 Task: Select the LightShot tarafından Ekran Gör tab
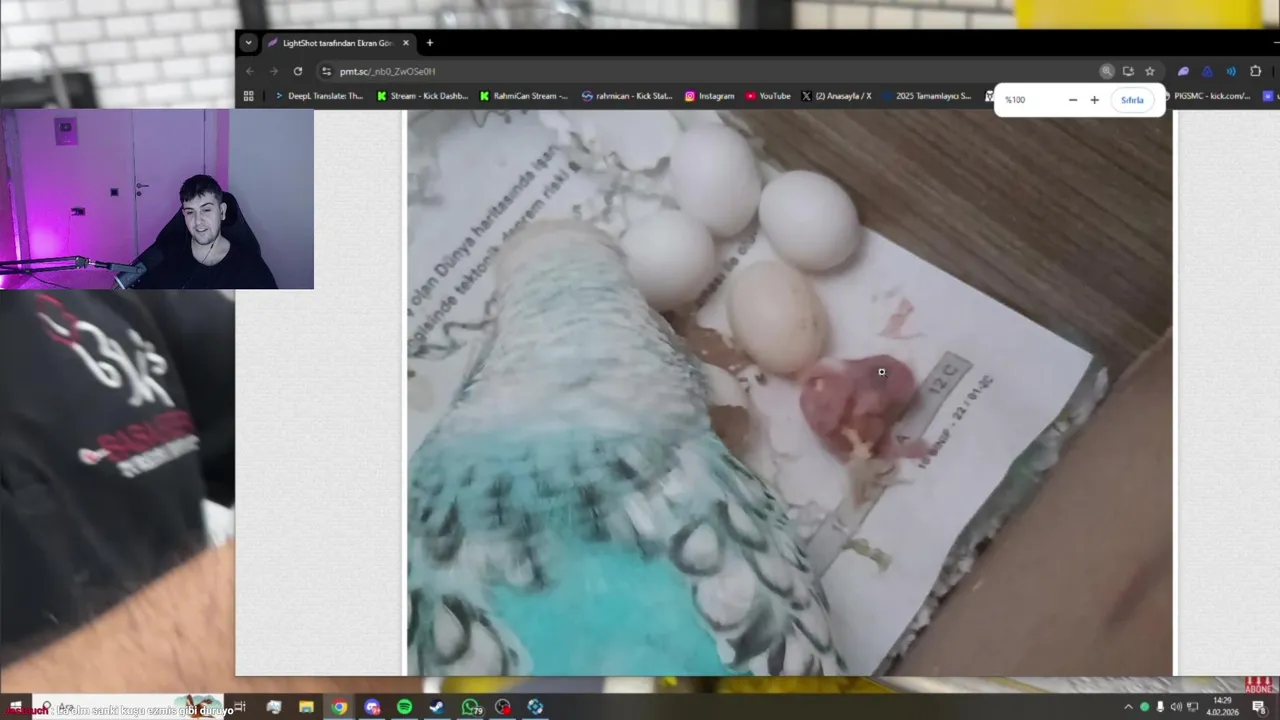click(338, 43)
